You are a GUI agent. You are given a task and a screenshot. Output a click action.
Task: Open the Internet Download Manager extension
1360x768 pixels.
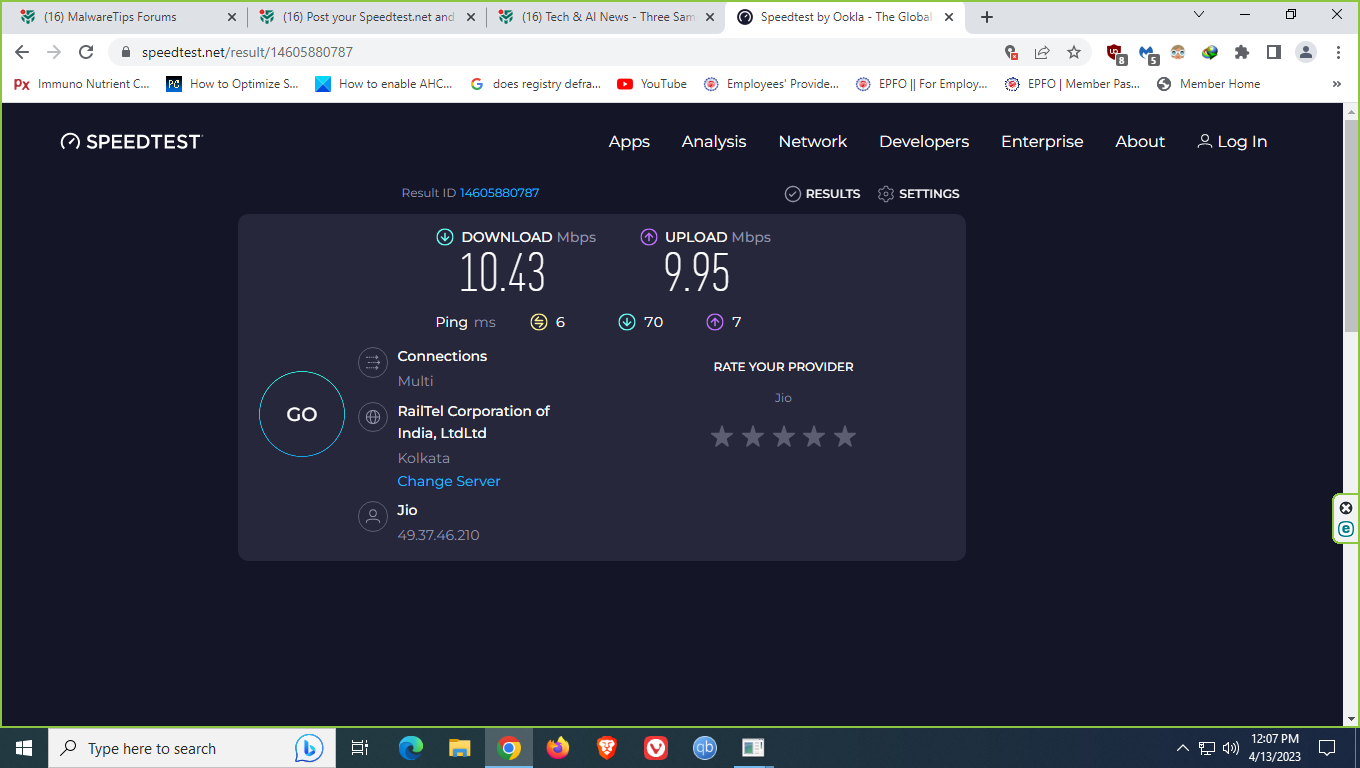1210,52
